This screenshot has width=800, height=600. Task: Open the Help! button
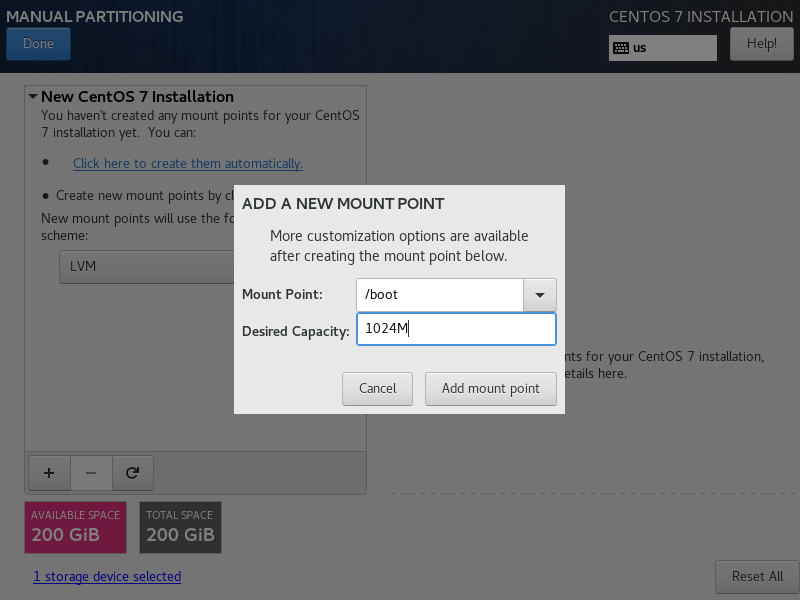(x=761, y=44)
